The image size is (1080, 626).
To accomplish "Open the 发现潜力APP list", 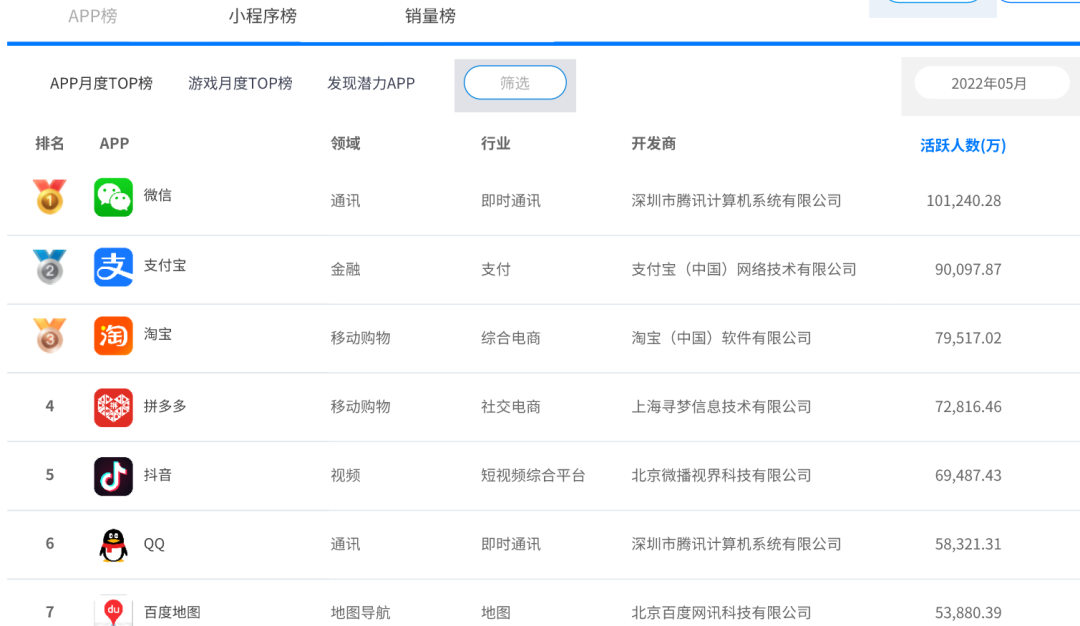I will [371, 83].
